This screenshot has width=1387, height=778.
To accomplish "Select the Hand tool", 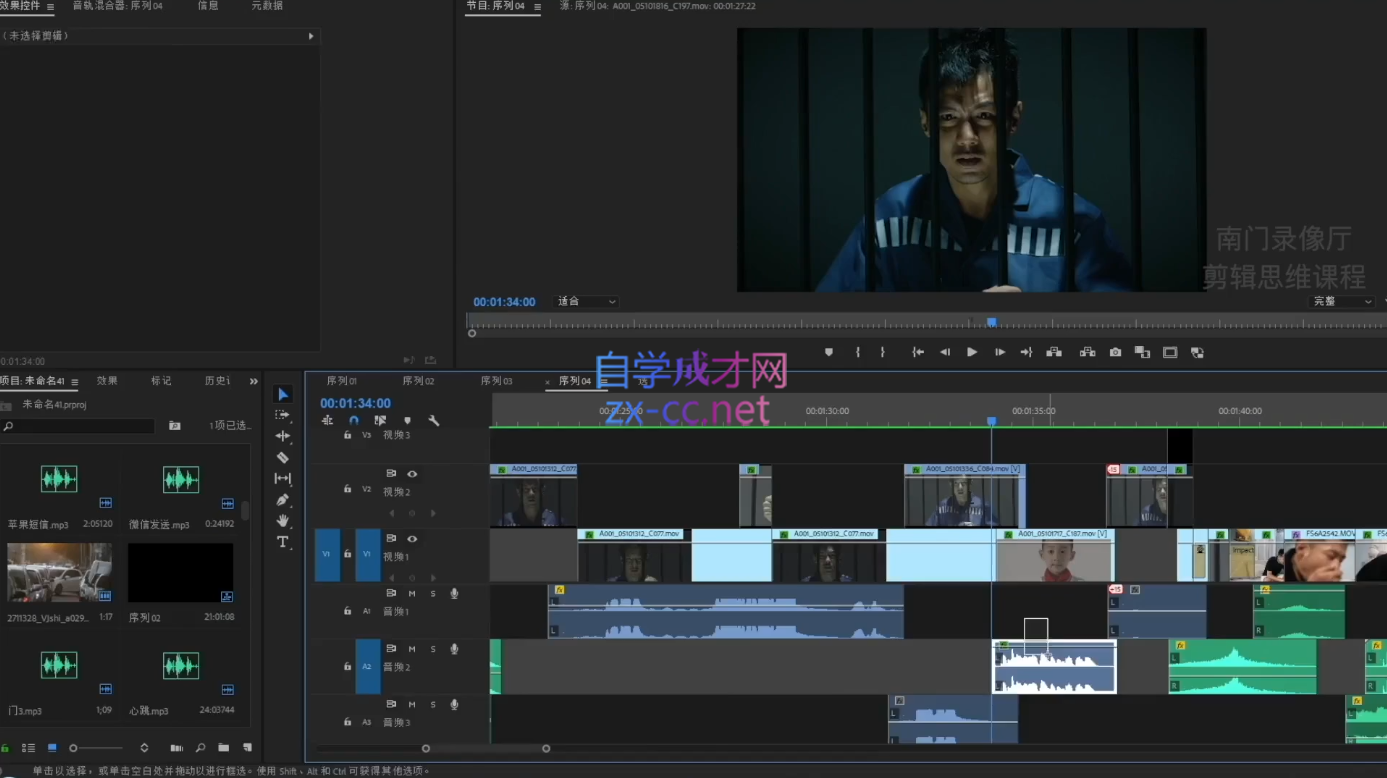I will (x=283, y=520).
